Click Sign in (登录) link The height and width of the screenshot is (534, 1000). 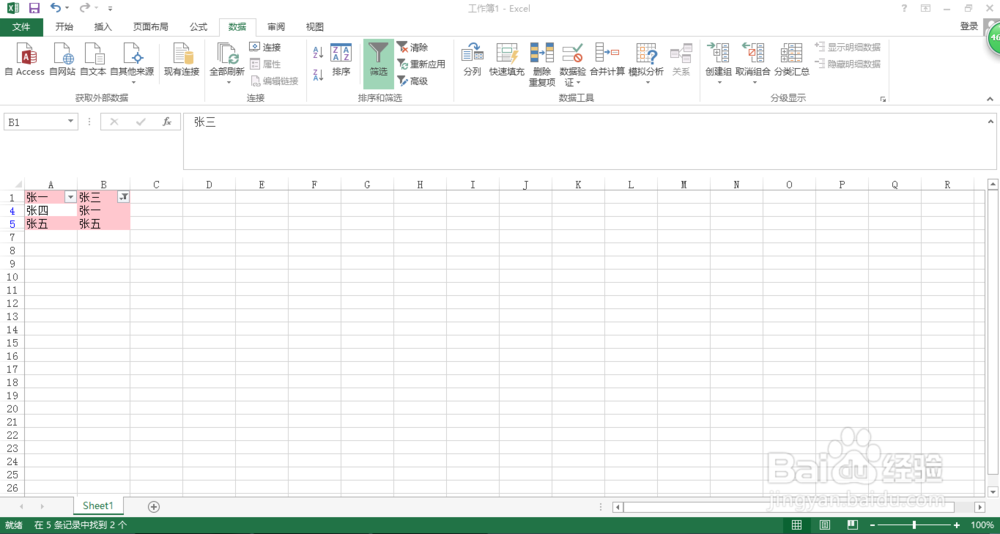[x=969, y=26]
